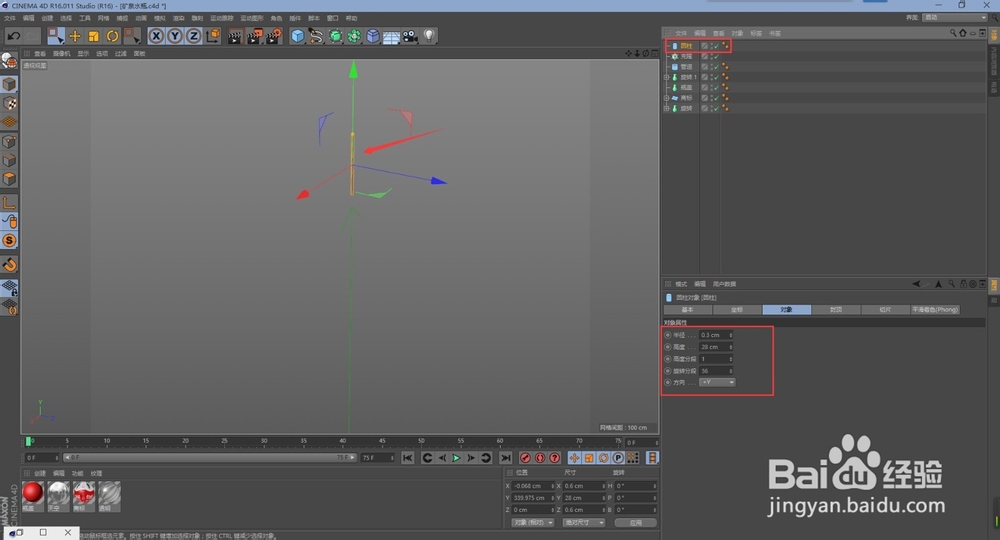Open 帮助 menu in the menu bar
Image resolution: width=1000 pixels, height=540 pixels.
pyautogui.click(x=351, y=18)
